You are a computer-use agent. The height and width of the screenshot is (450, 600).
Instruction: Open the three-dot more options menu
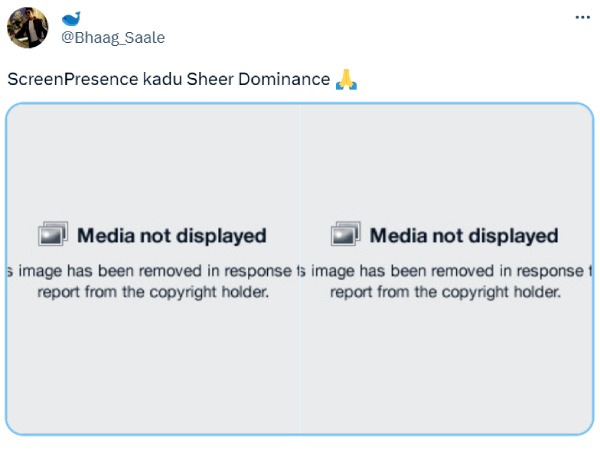click(x=582, y=18)
